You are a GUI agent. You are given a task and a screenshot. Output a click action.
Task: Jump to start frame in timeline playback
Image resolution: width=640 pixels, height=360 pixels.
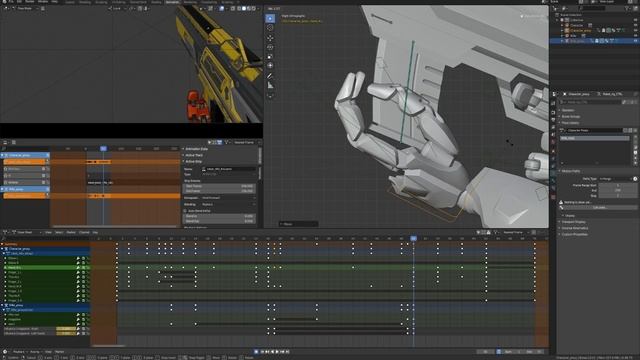point(262,351)
